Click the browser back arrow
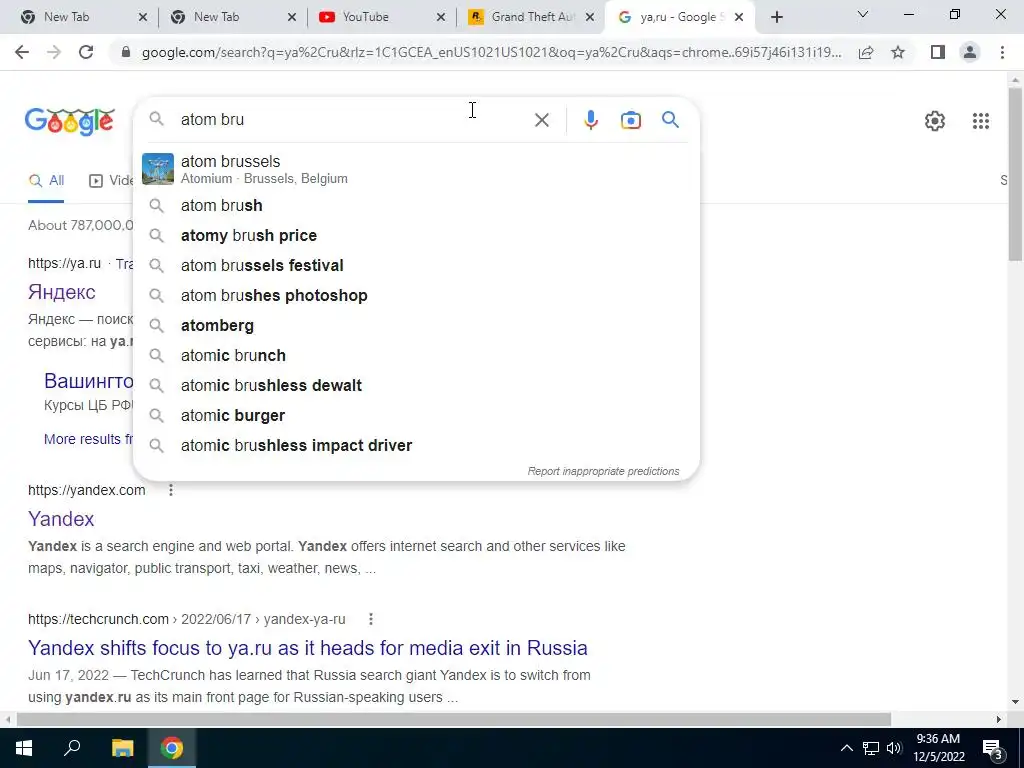 coord(22,52)
